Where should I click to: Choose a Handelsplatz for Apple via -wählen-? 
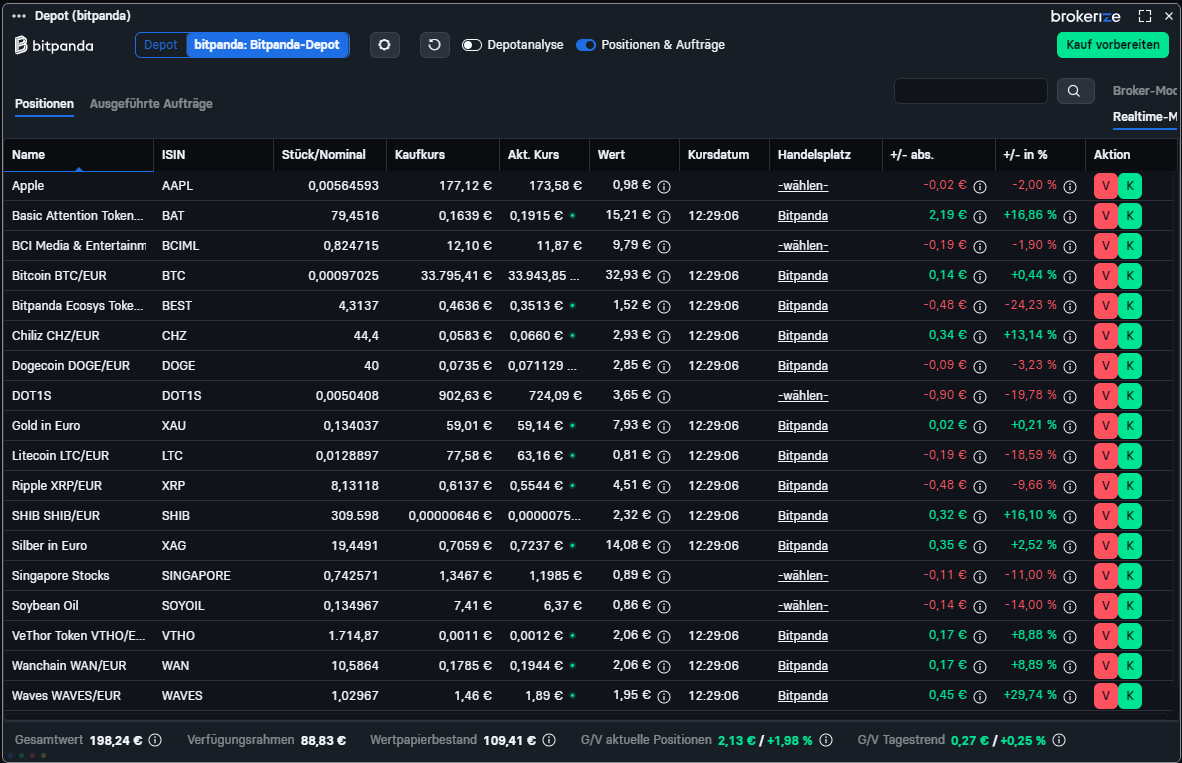pyautogui.click(x=803, y=186)
